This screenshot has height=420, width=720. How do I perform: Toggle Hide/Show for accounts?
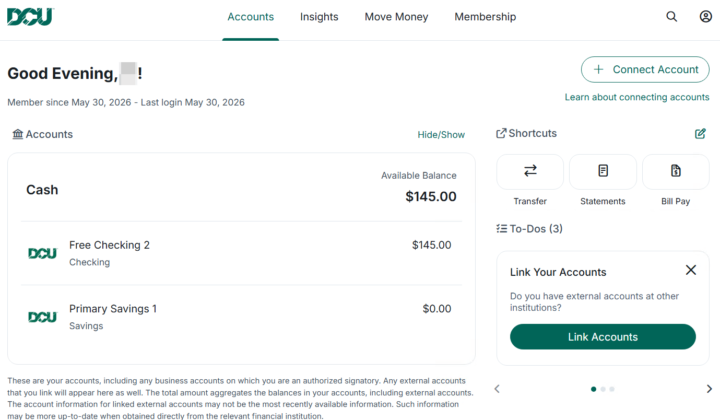pos(441,134)
